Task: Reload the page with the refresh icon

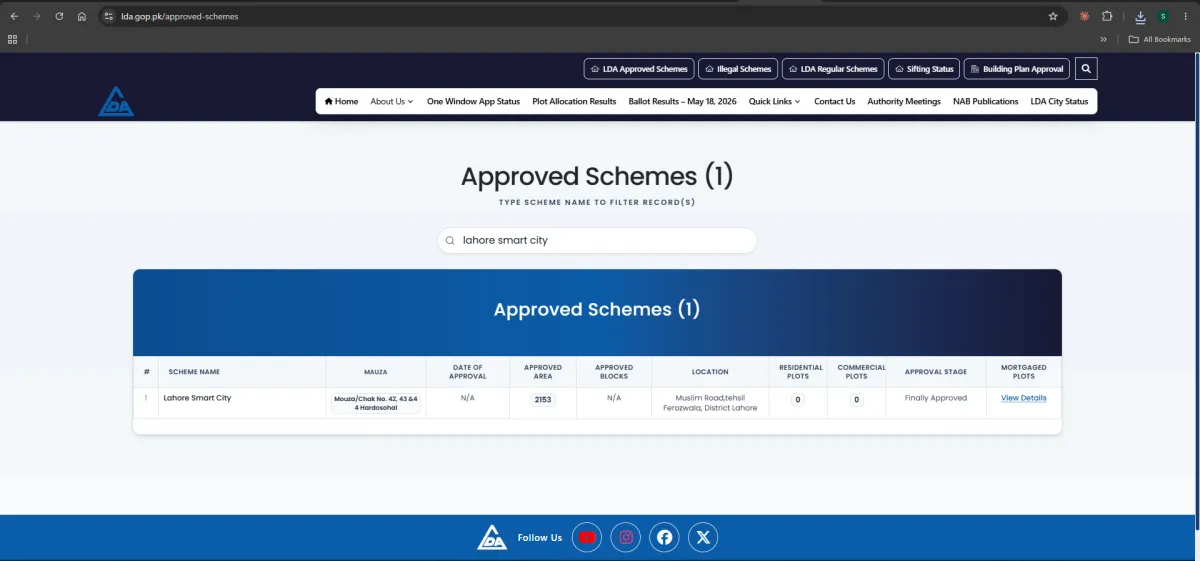Action: 59,16
